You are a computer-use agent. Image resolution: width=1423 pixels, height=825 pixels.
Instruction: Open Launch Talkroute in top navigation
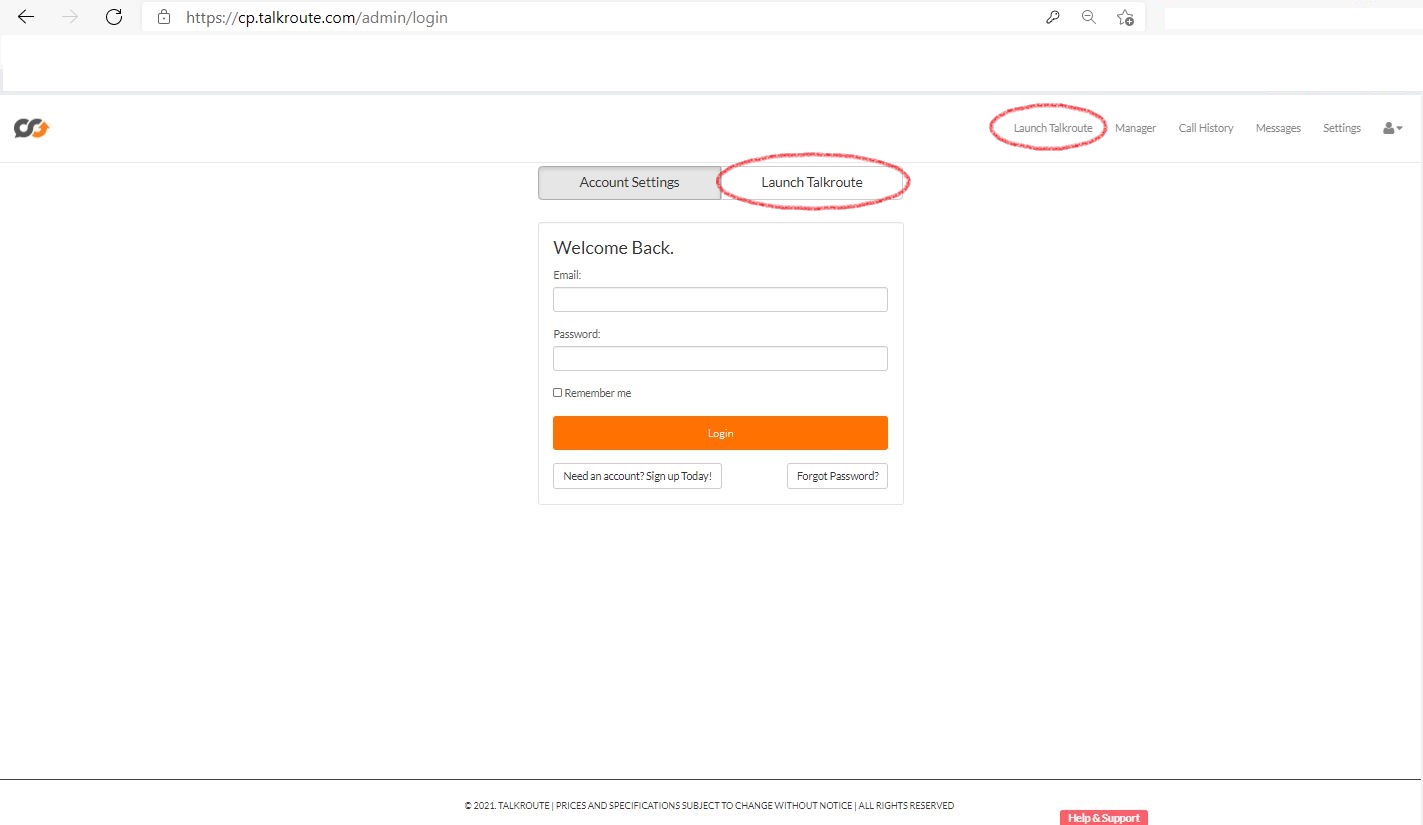(1053, 128)
